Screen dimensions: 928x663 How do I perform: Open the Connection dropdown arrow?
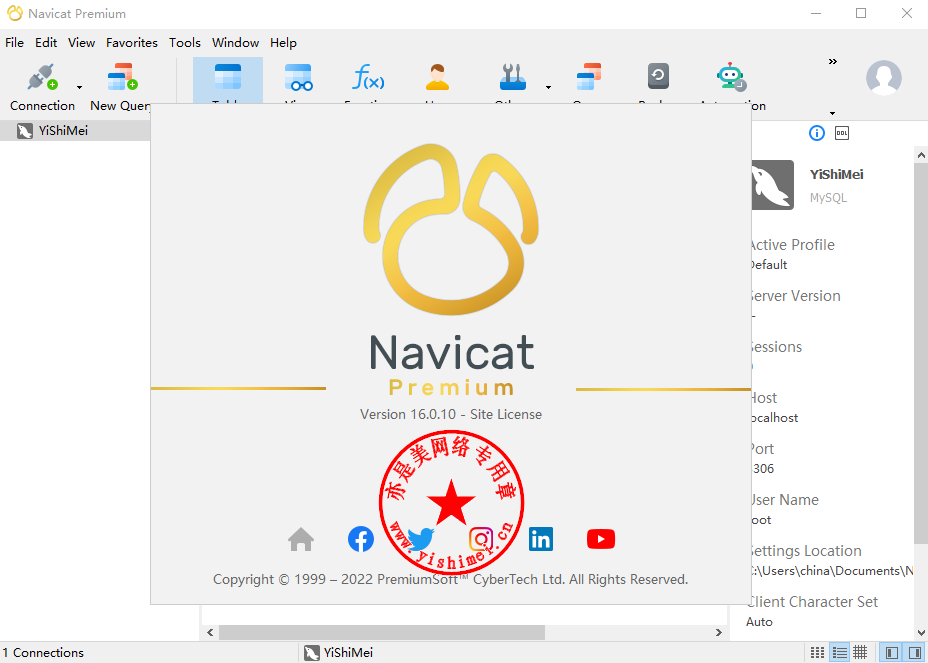click(x=79, y=88)
